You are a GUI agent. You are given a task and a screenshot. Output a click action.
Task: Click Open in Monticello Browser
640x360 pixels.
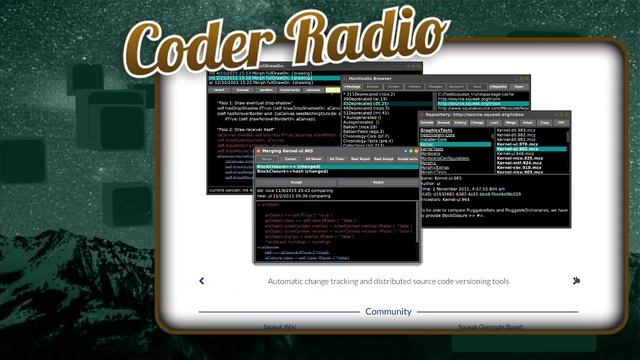[519, 87]
